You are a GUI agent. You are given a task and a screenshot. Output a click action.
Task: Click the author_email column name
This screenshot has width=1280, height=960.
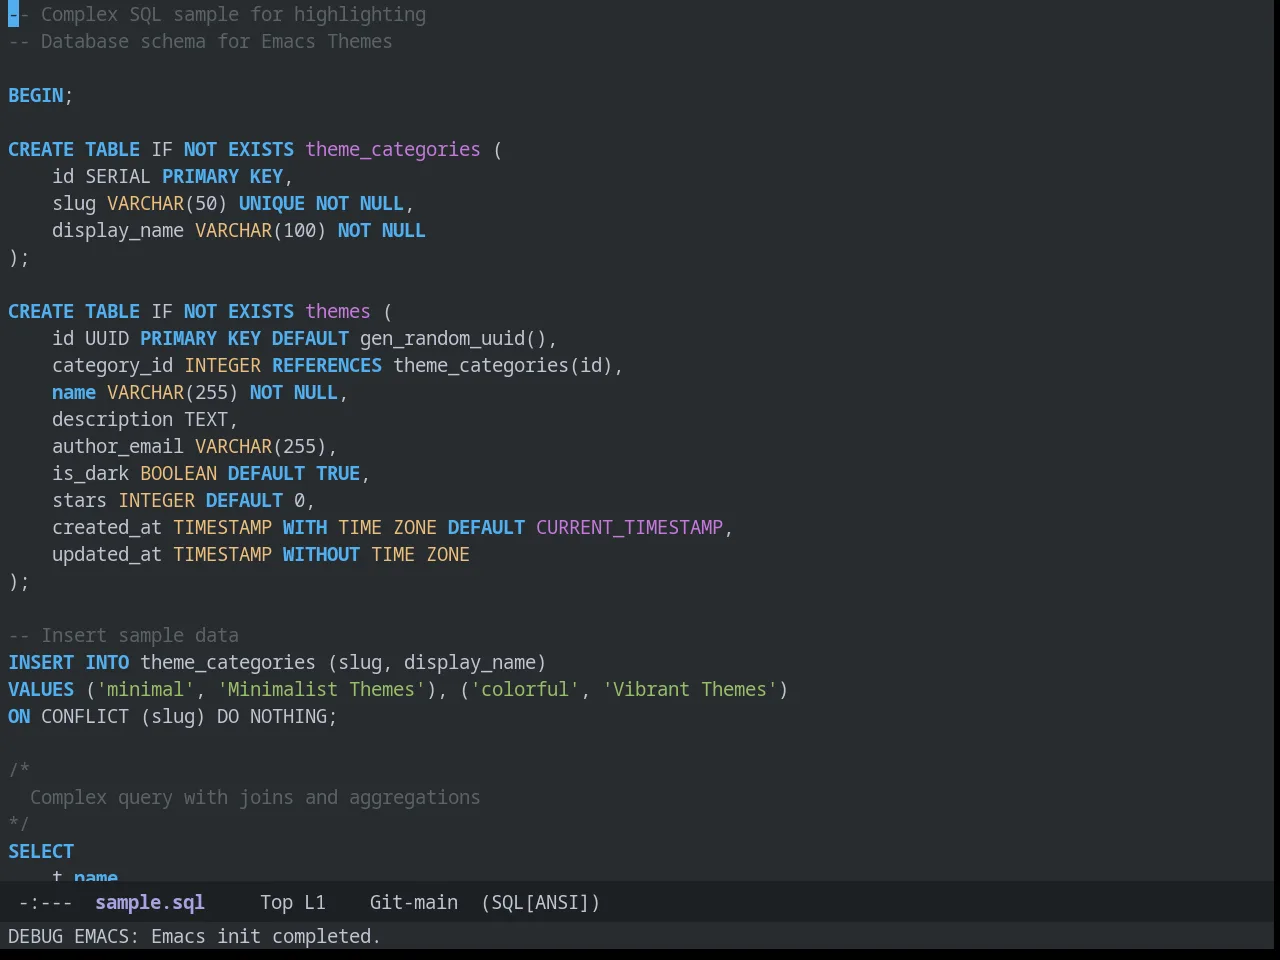(118, 446)
